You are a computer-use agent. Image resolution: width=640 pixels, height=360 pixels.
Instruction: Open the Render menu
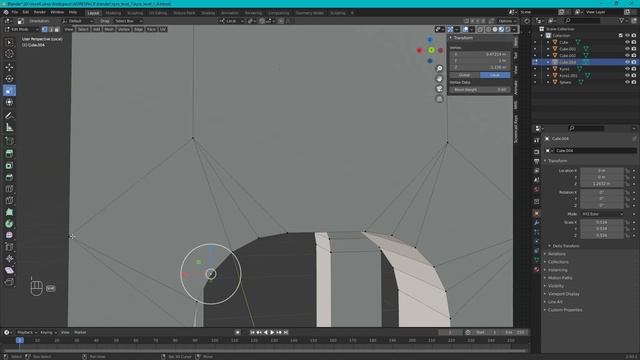coord(40,12)
